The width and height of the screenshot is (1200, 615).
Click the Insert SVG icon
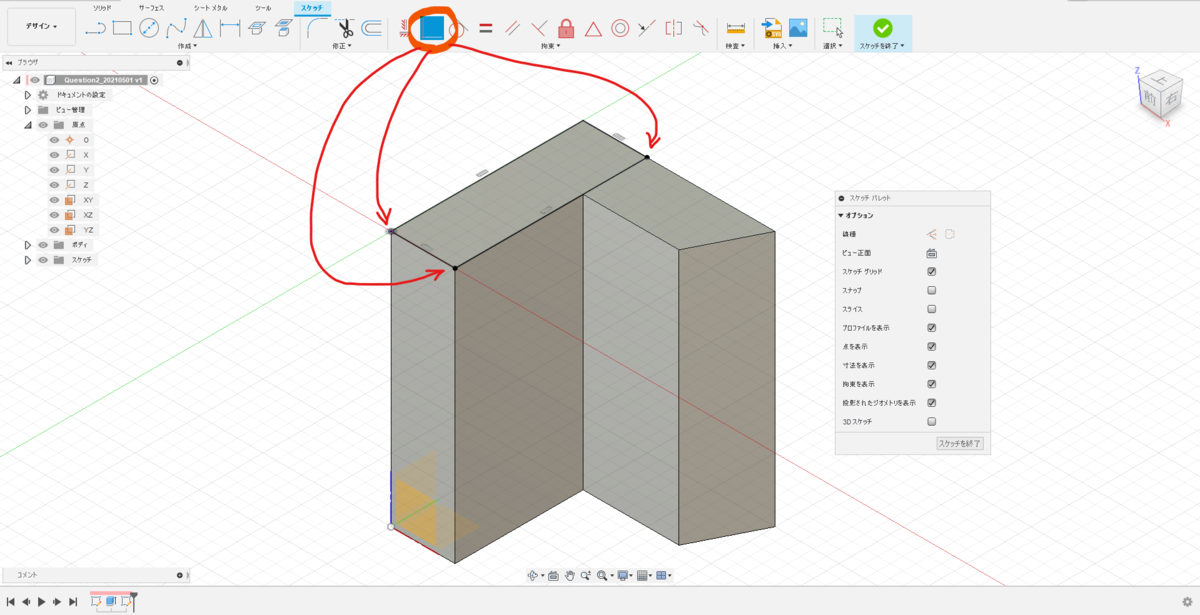pos(771,28)
